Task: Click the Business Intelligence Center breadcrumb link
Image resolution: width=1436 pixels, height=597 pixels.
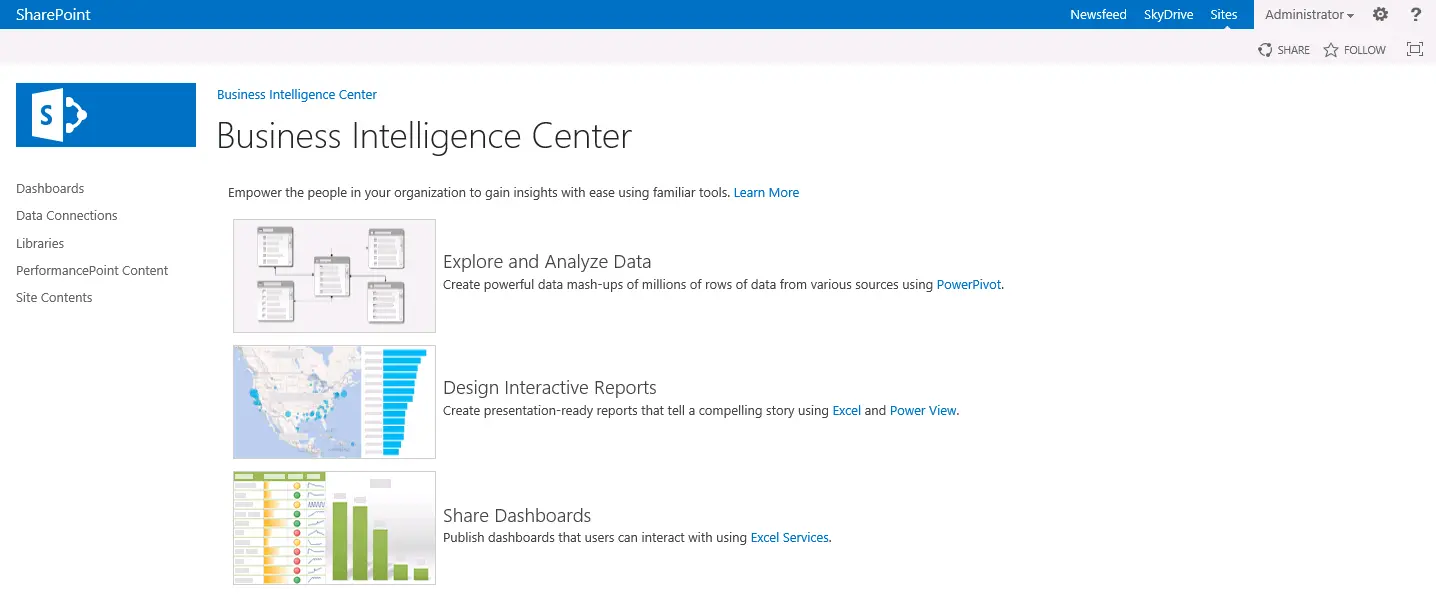Action: [297, 94]
